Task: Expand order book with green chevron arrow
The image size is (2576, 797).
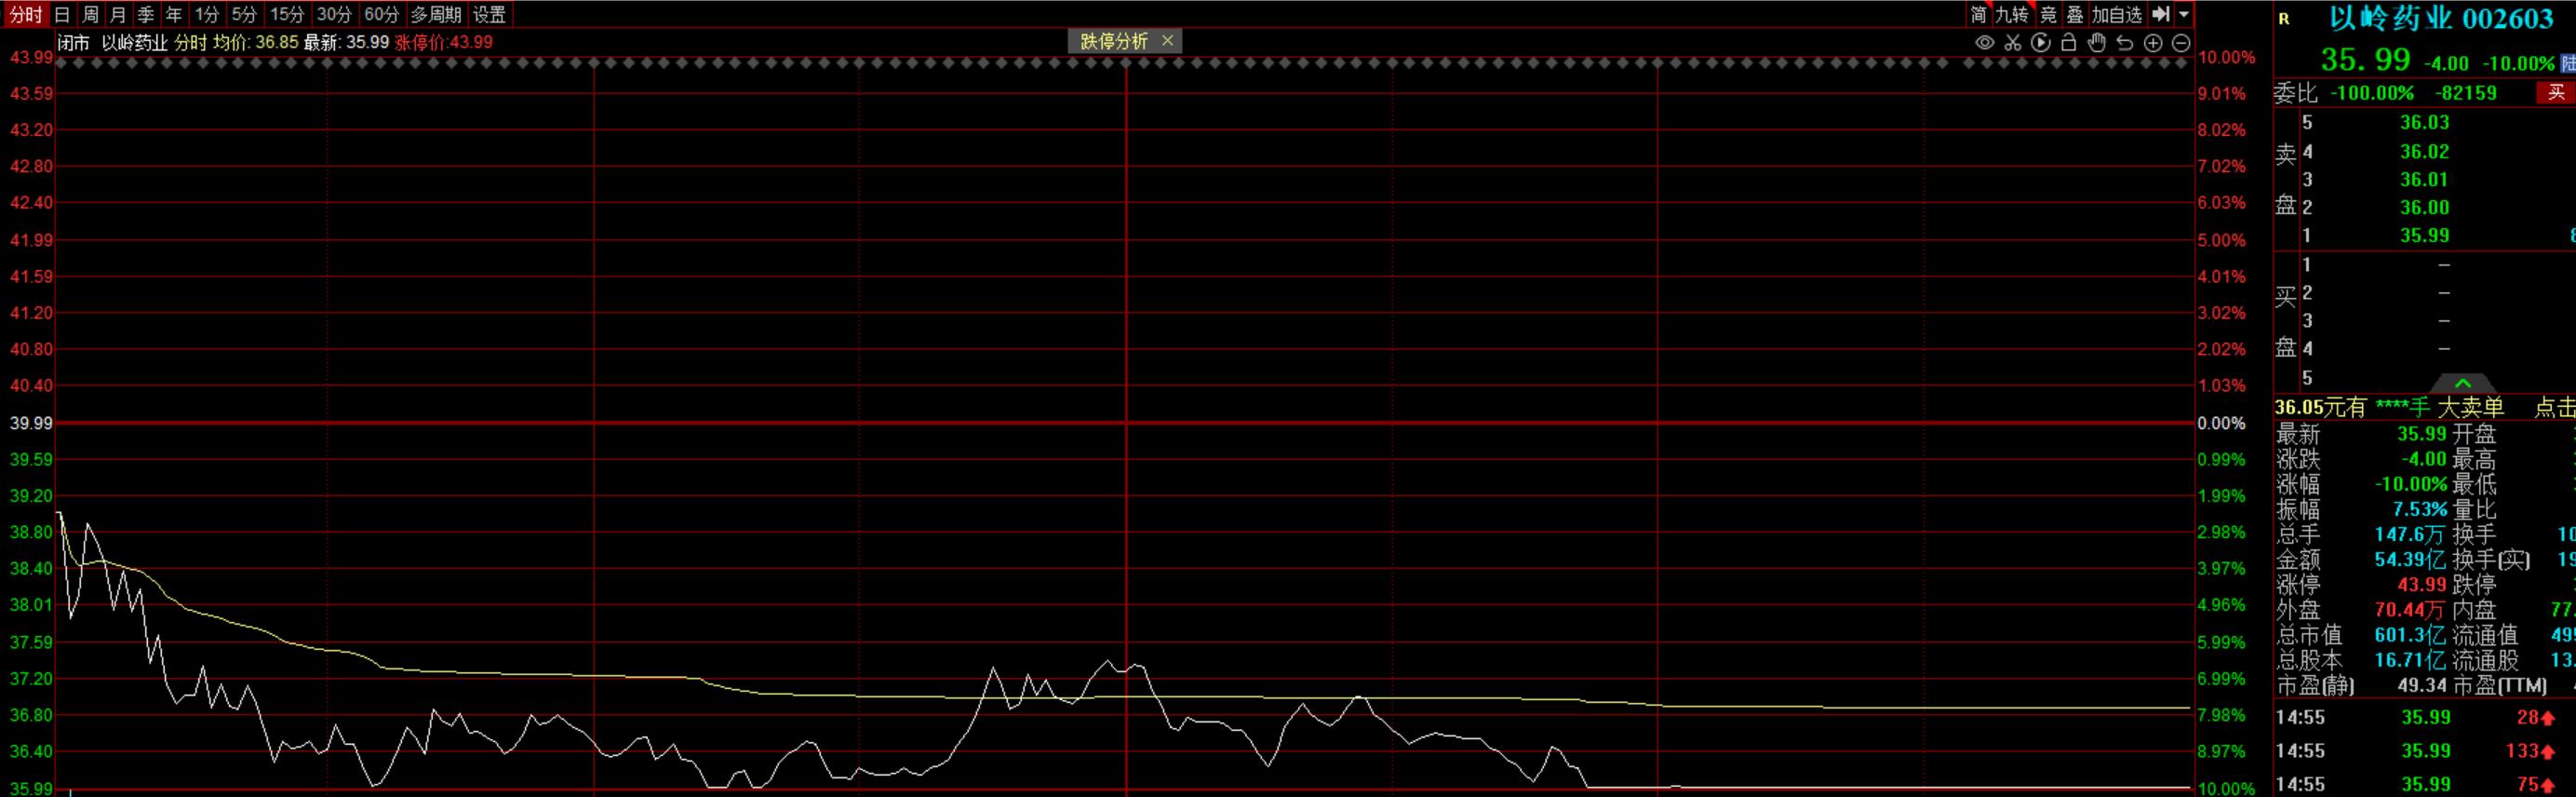Action: point(2463,383)
